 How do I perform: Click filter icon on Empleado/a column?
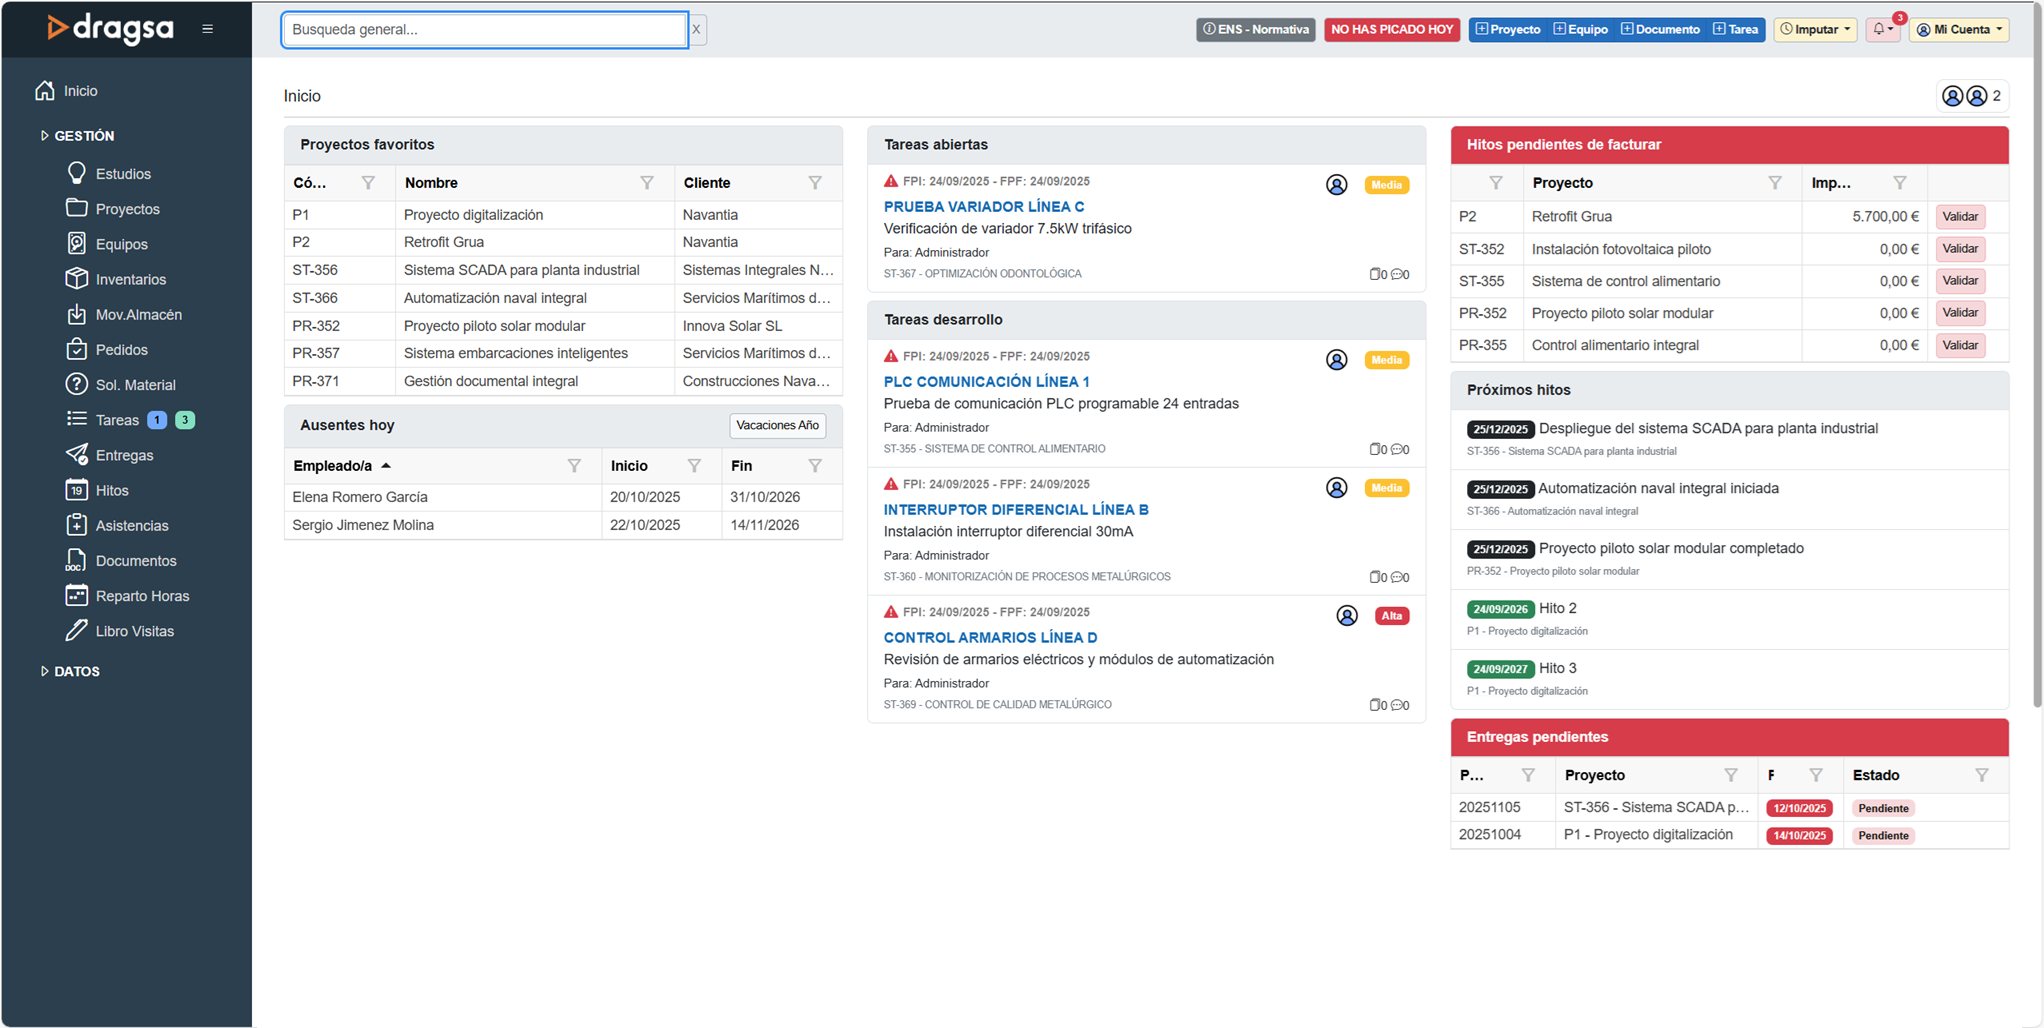tap(574, 466)
